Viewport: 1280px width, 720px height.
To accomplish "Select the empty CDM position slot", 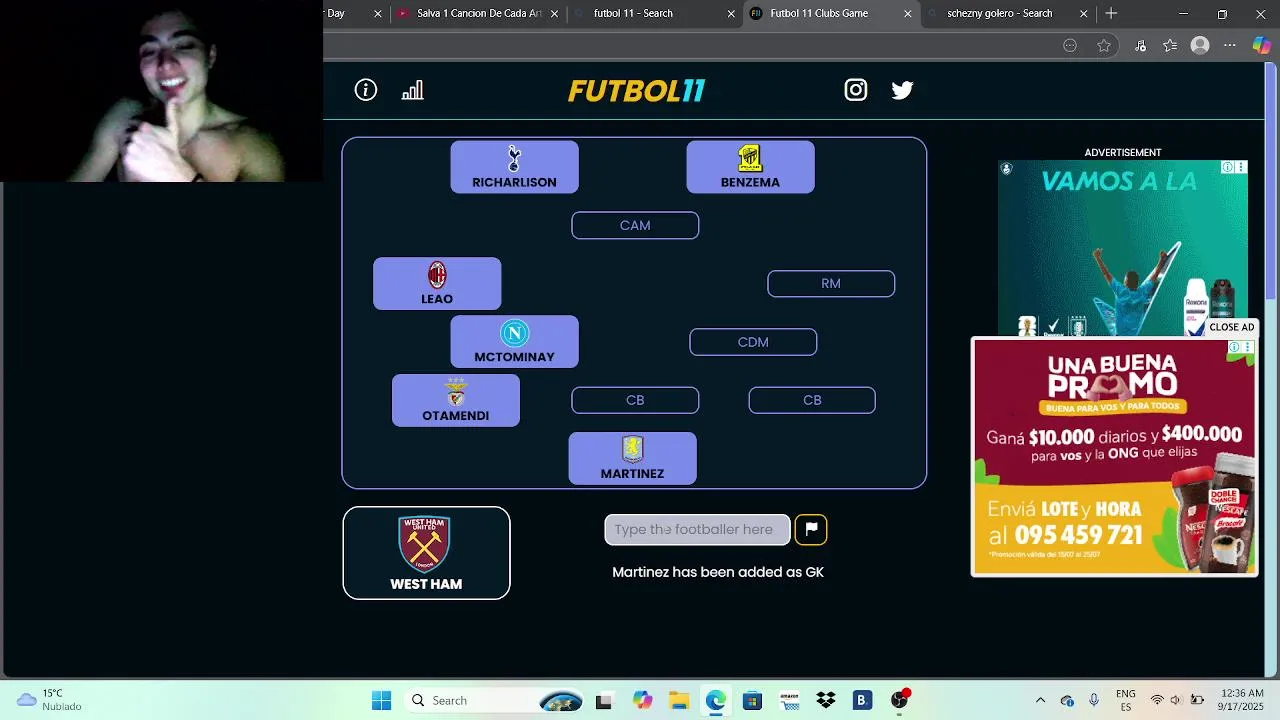I will pyautogui.click(x=753, y=342).
